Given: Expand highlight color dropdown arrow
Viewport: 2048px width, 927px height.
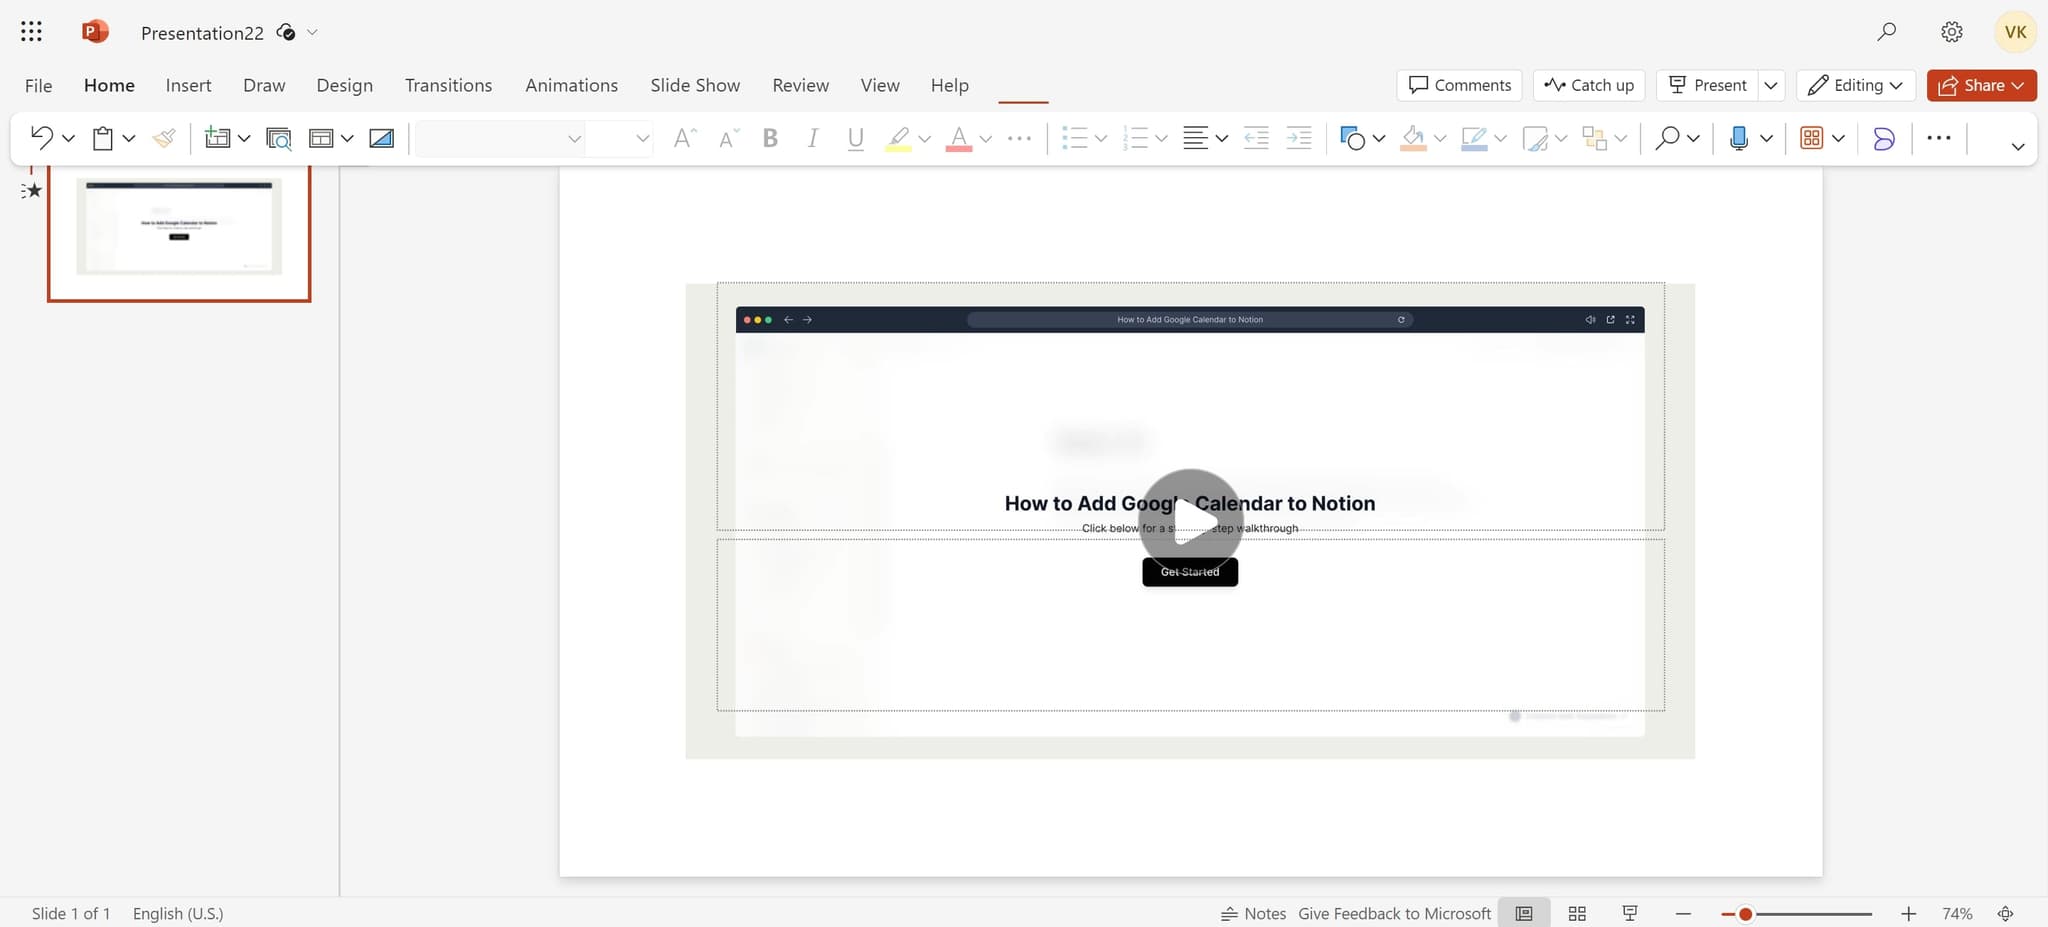Looking at the screenshot, I should [924, 138].
